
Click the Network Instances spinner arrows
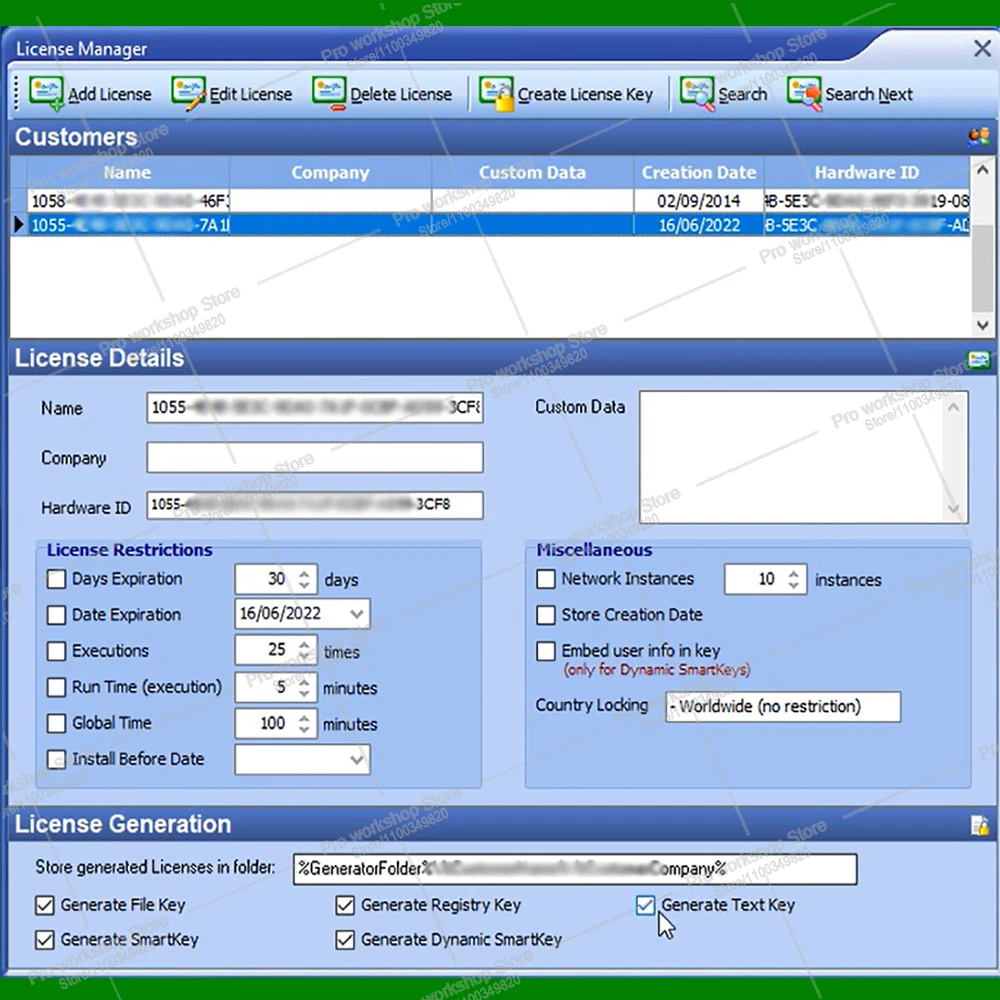[794, 579]
